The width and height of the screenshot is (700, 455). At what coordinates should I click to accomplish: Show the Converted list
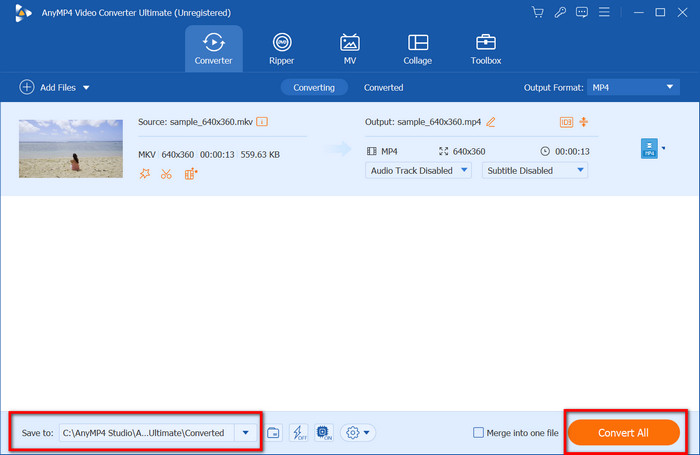tap(383, 88)
